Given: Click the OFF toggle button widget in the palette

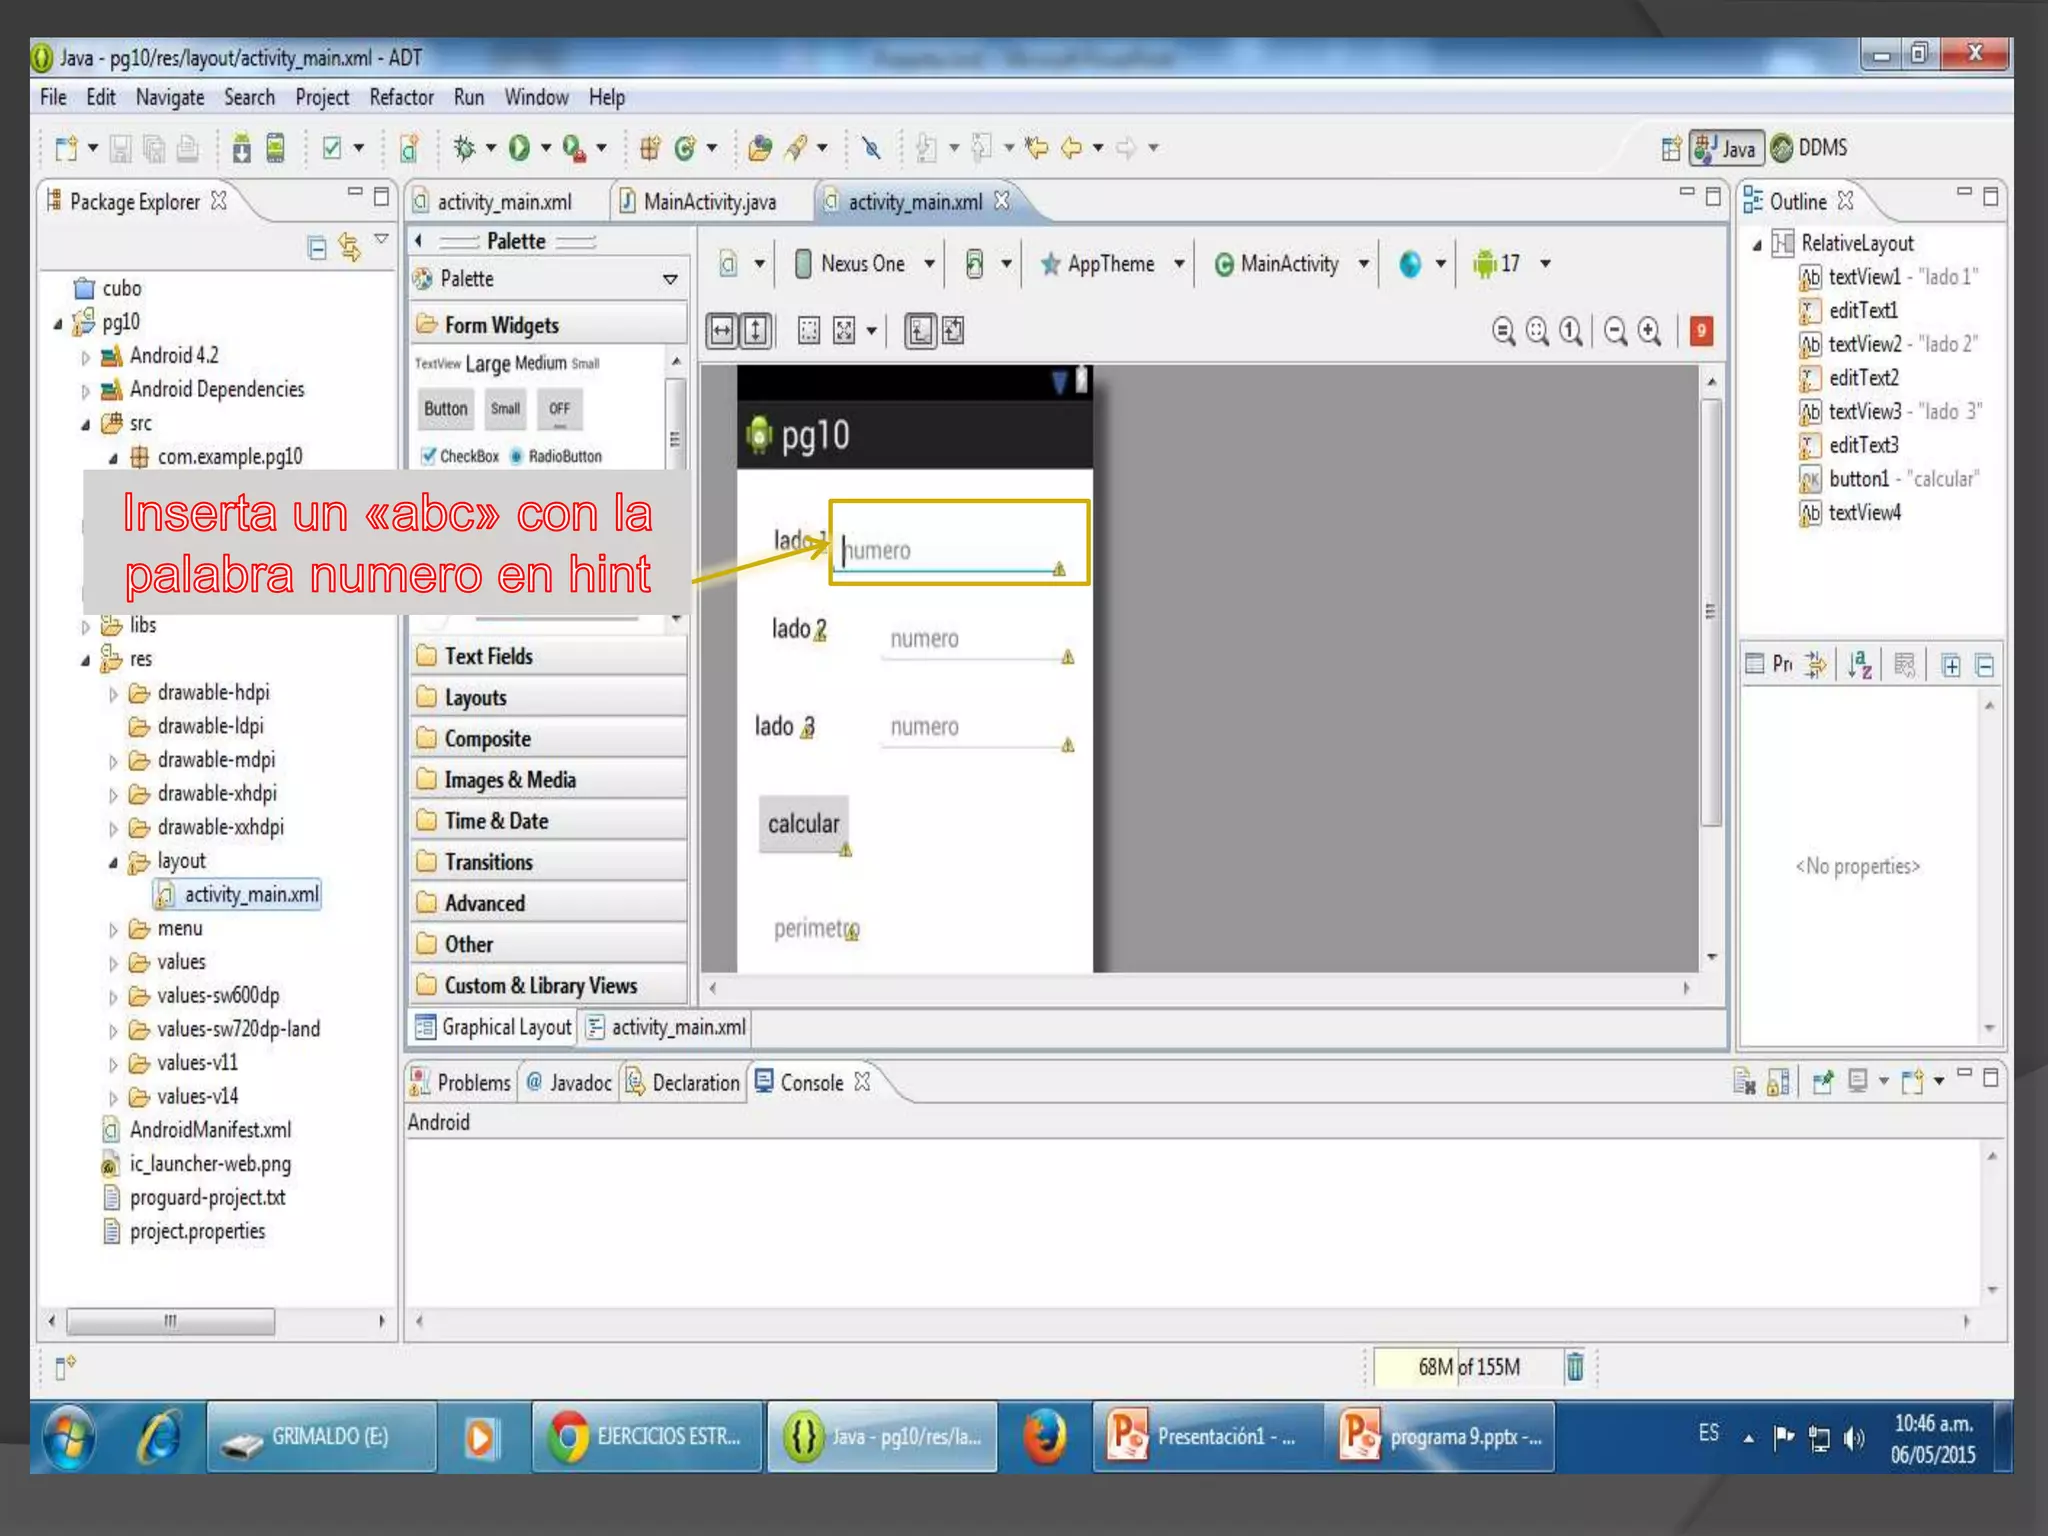Looking at the screenshot, I should 559,409.
